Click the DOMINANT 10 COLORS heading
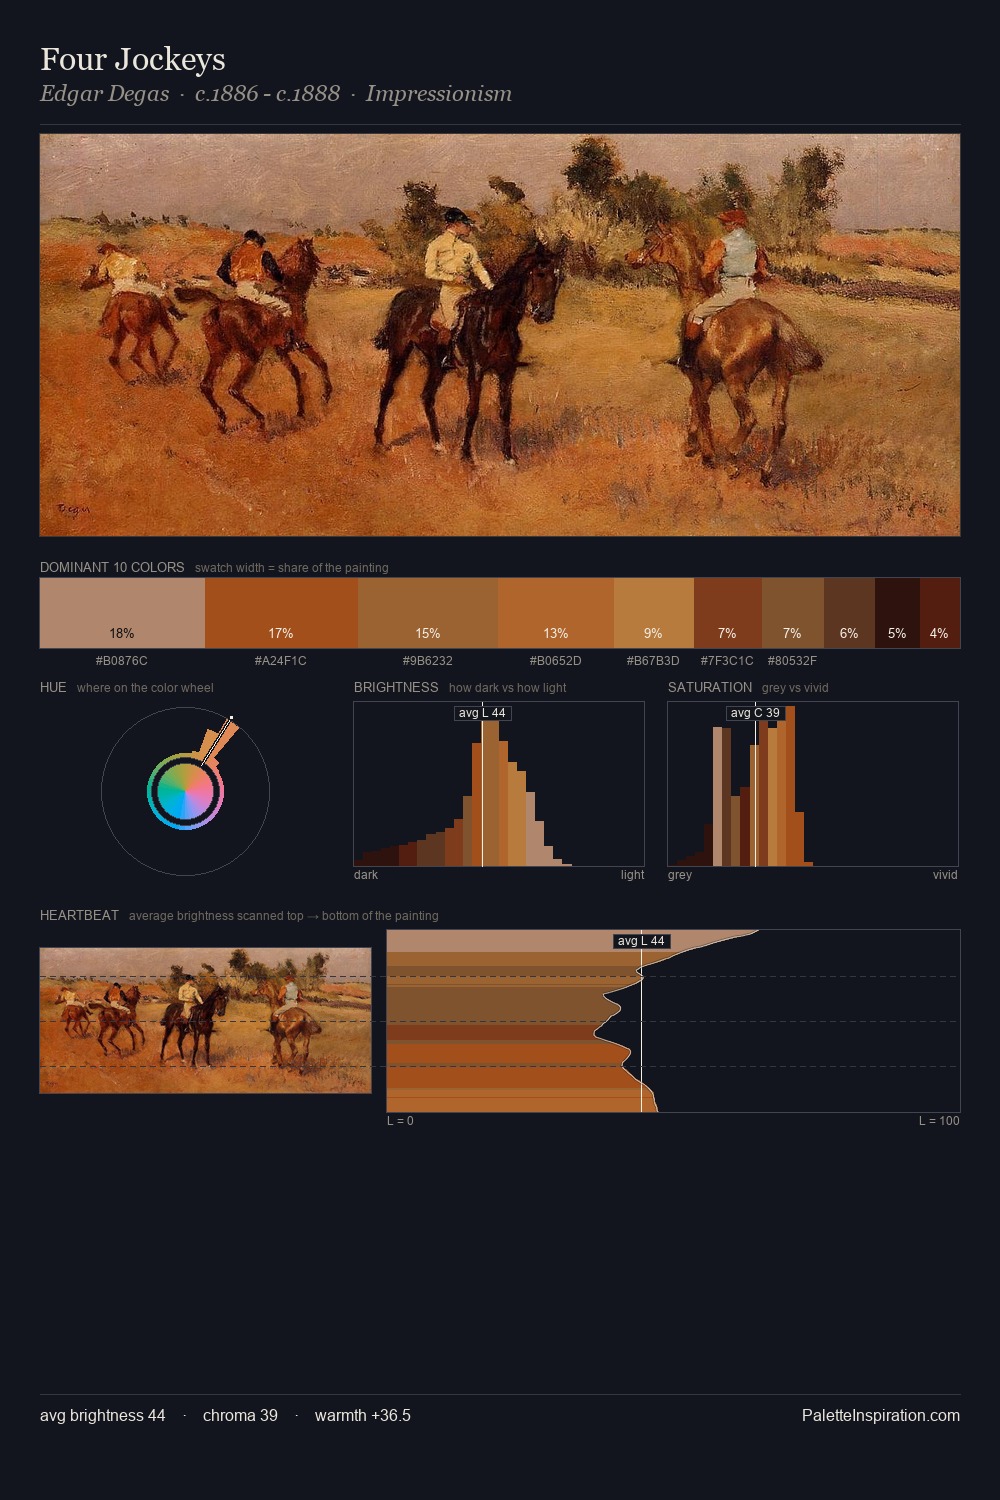The width and height of the screenshot is (1000, 1500). point(112,567)
